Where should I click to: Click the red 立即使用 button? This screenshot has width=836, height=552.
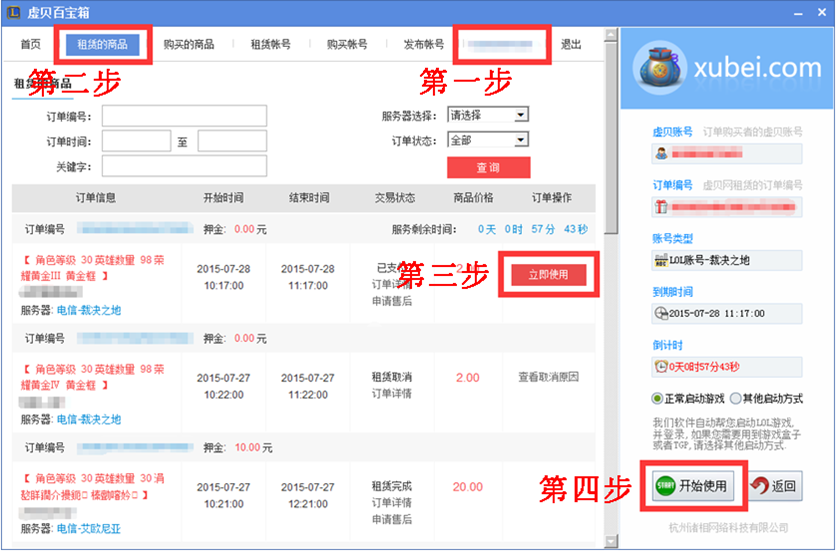click(x=547, y=275)
